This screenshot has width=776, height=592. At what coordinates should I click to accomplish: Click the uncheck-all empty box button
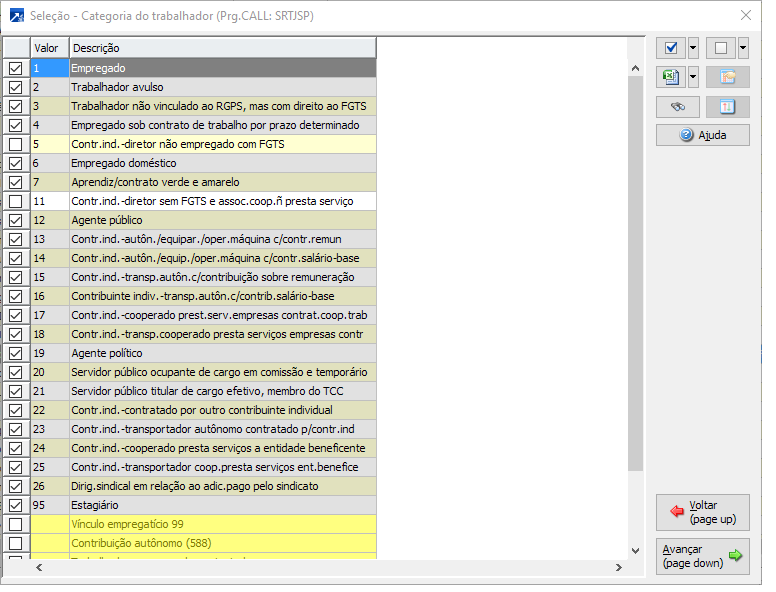point(721,48)
